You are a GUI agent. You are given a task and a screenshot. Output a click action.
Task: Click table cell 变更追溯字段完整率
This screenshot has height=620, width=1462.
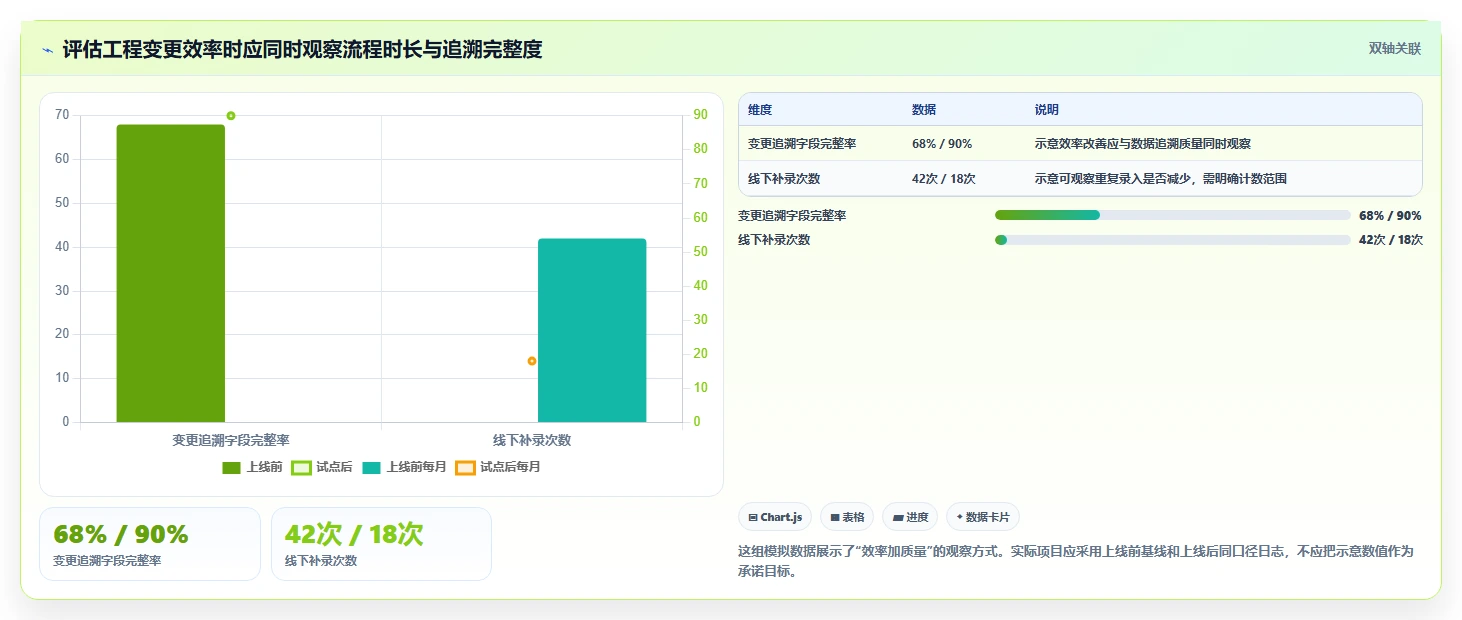pos(802,144)
